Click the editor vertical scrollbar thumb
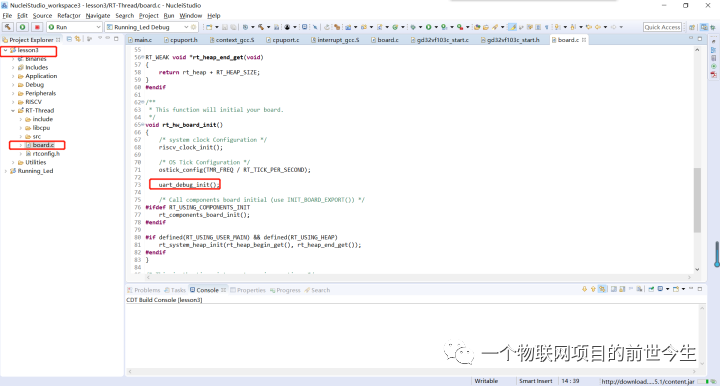 pyautogui.click(x=697, y=200)
